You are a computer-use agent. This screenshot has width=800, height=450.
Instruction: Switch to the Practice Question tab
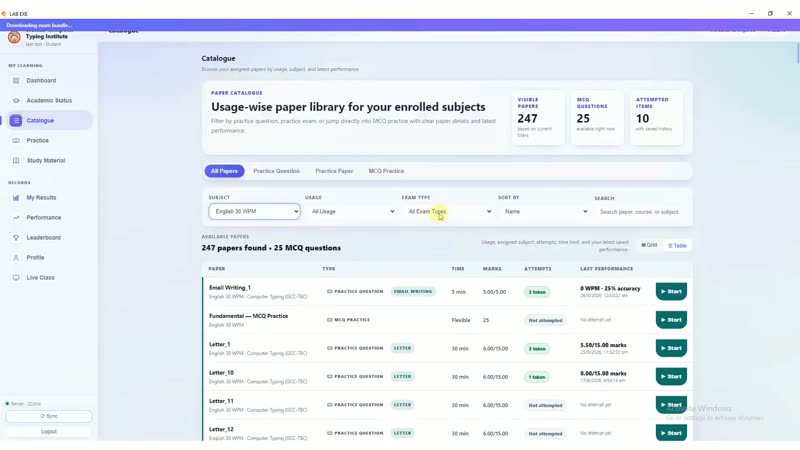[277, 171]
